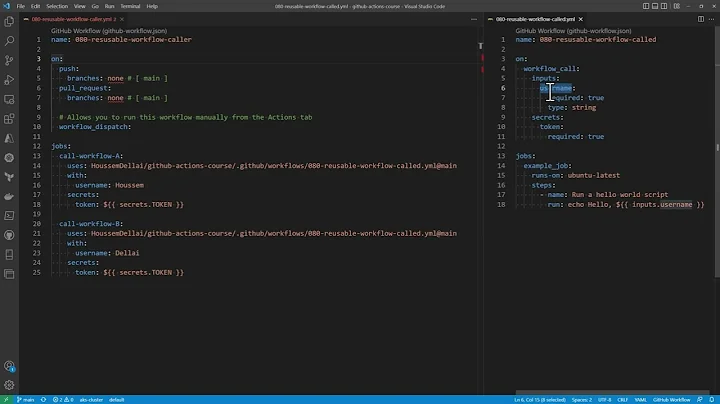720x404 pixels.
Task: Click the Ln 6, Col 15 cursor position indicator
Action: click(540, 400)
